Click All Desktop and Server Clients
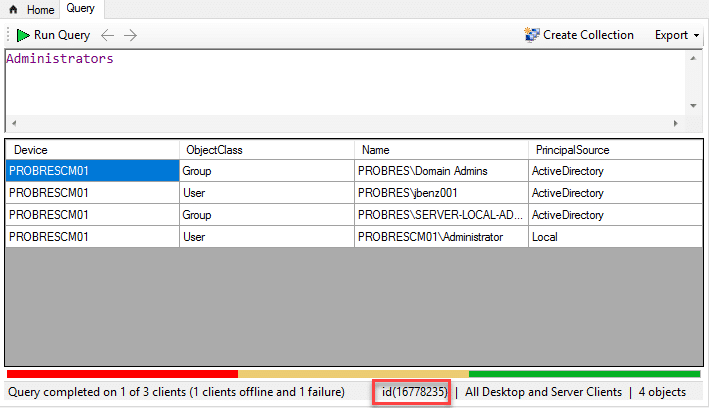Image resolution: width=709 pixels, height=408 pixels. (x=544, y=392)
